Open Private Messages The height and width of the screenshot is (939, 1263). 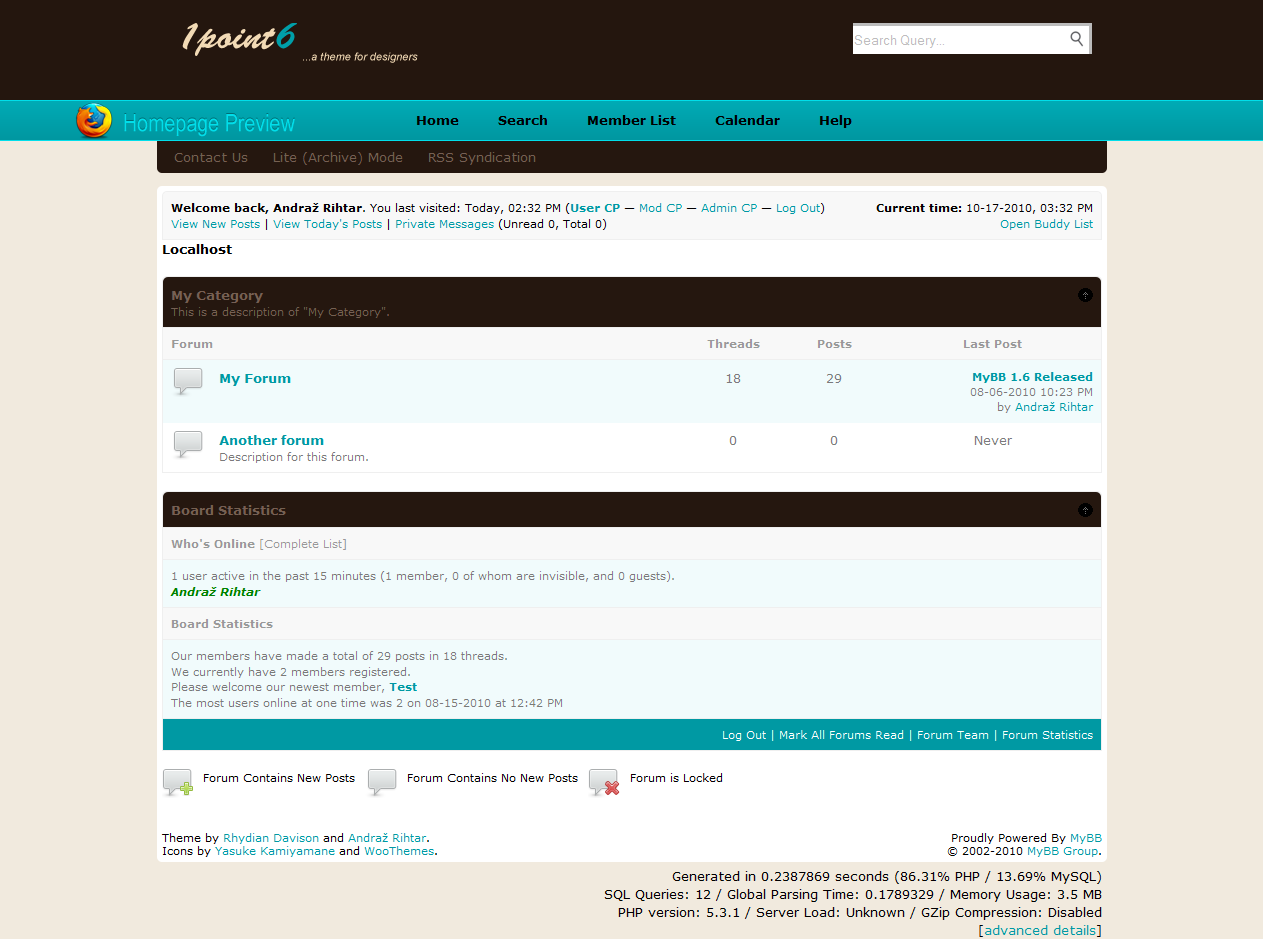coord(445,224)
